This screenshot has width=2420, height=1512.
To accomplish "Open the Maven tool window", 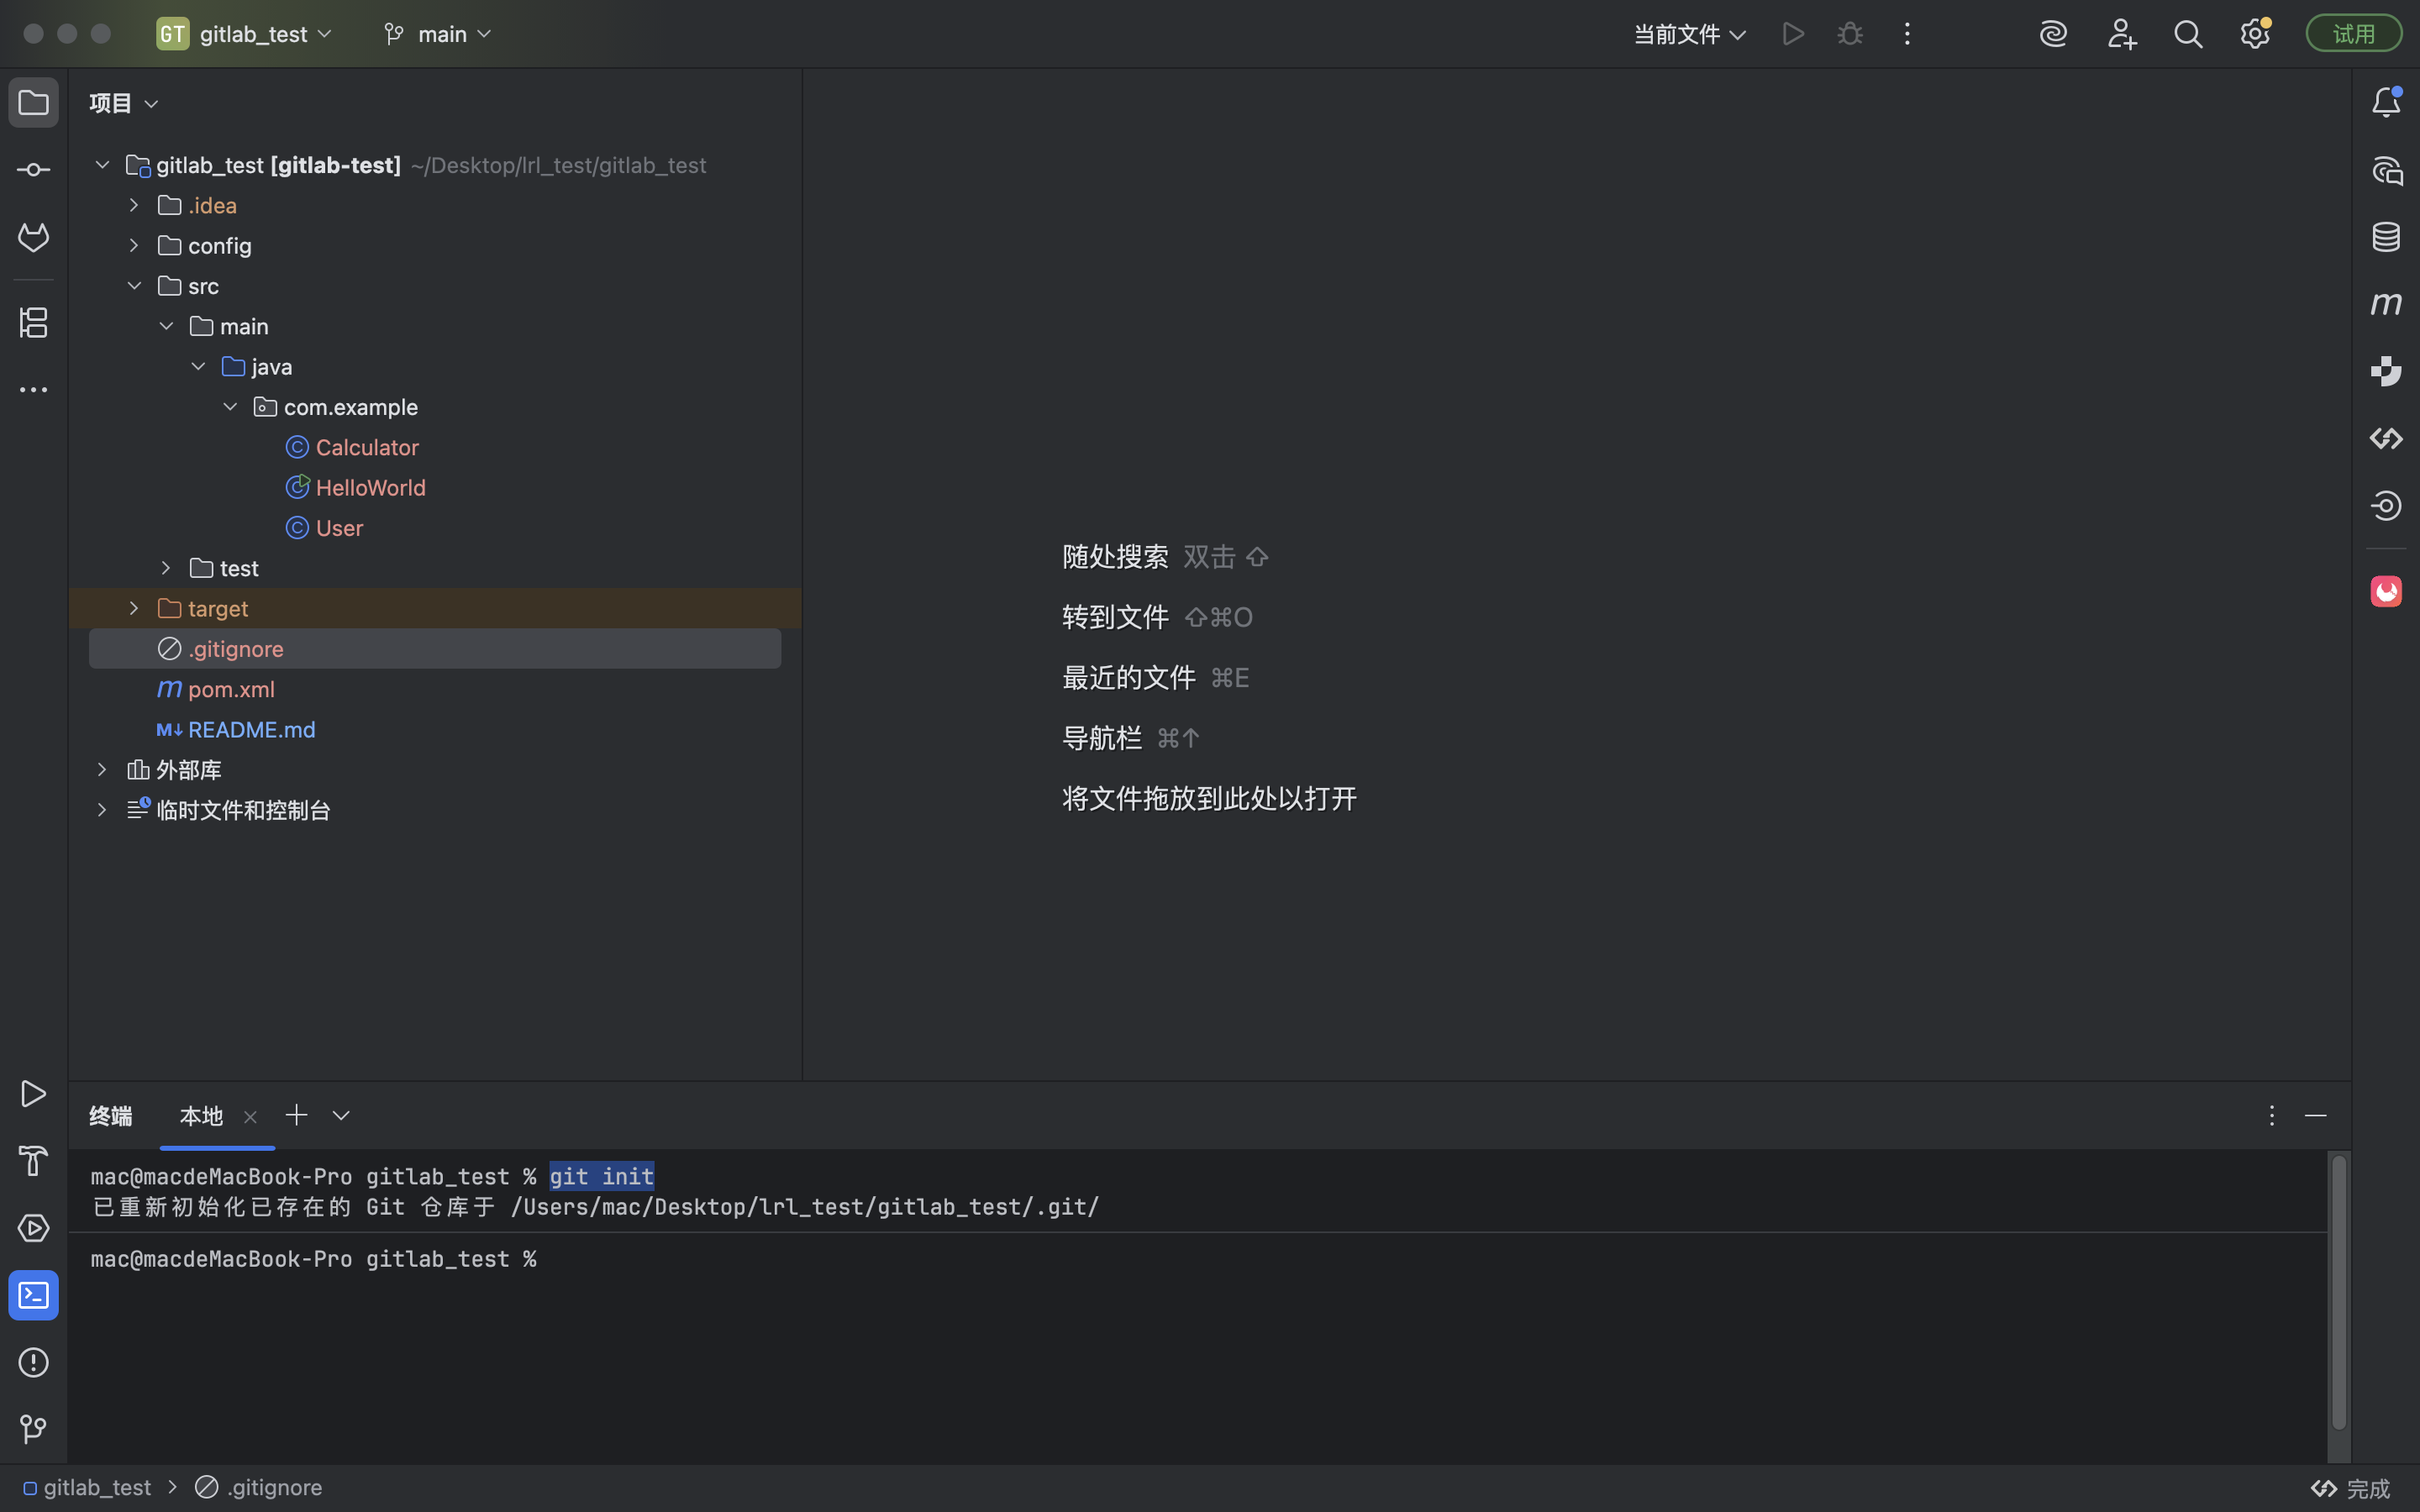I will (2386, 303).
